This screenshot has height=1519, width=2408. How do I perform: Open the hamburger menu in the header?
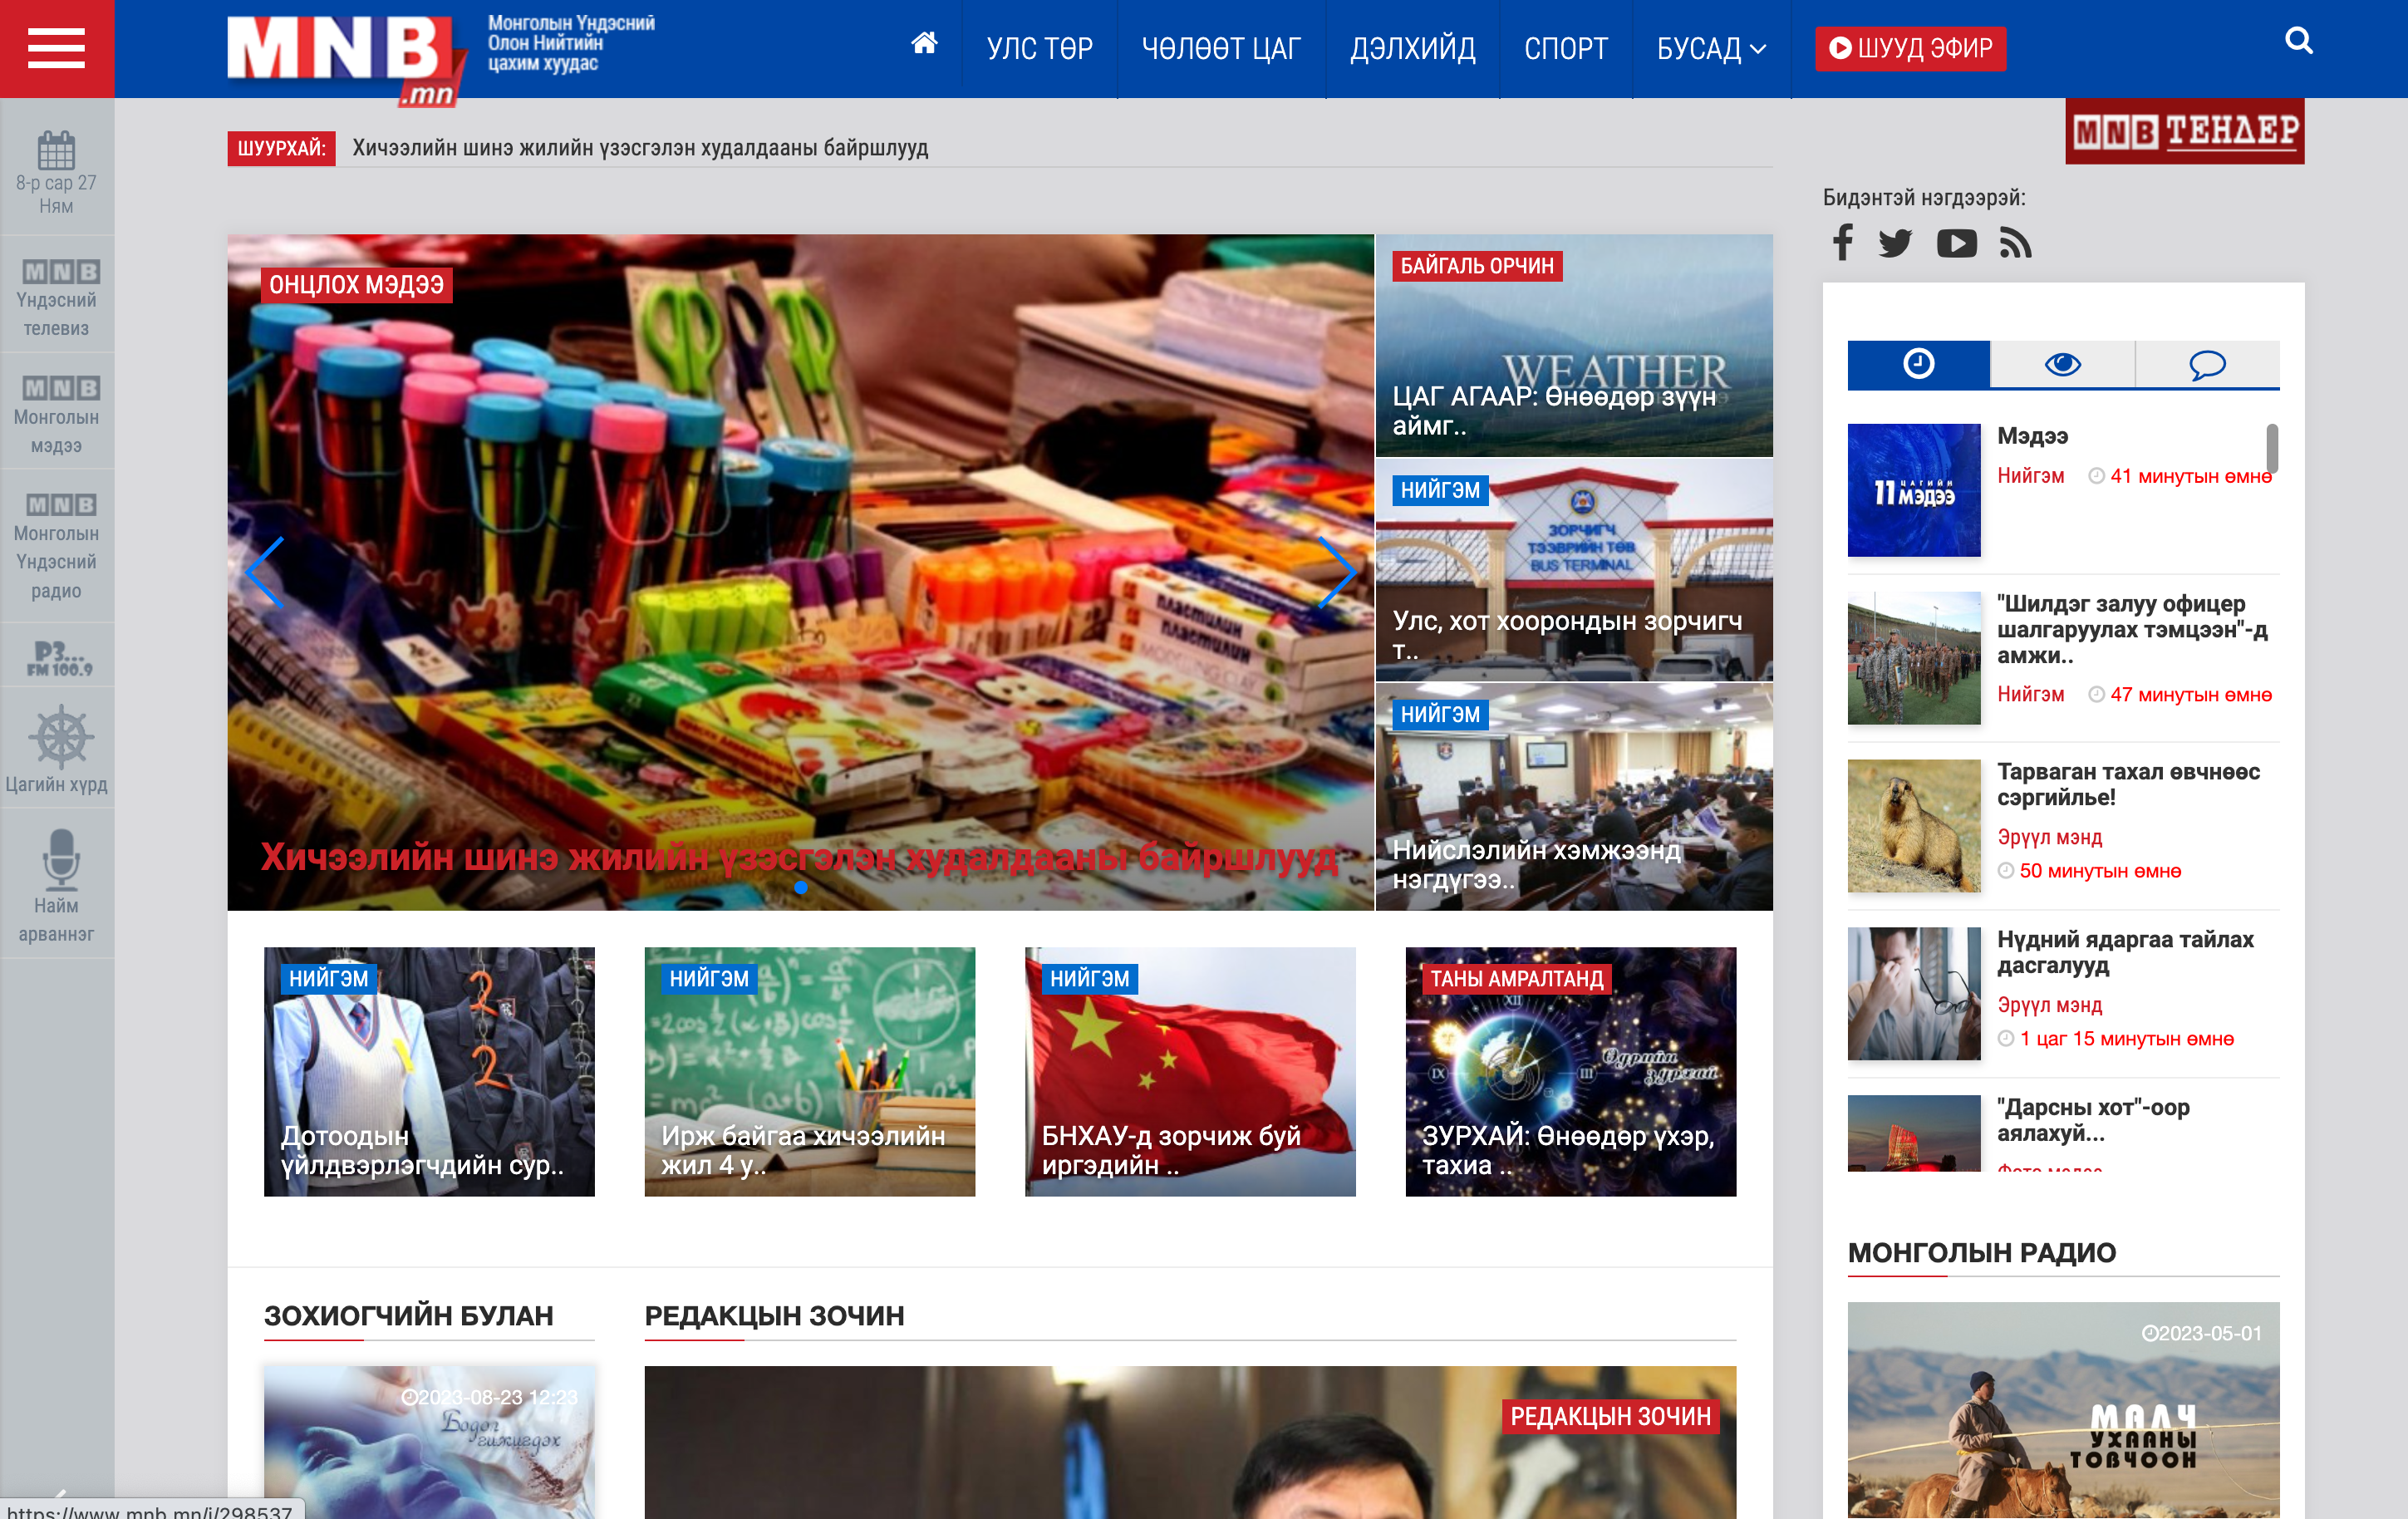[x=56, y=48]
